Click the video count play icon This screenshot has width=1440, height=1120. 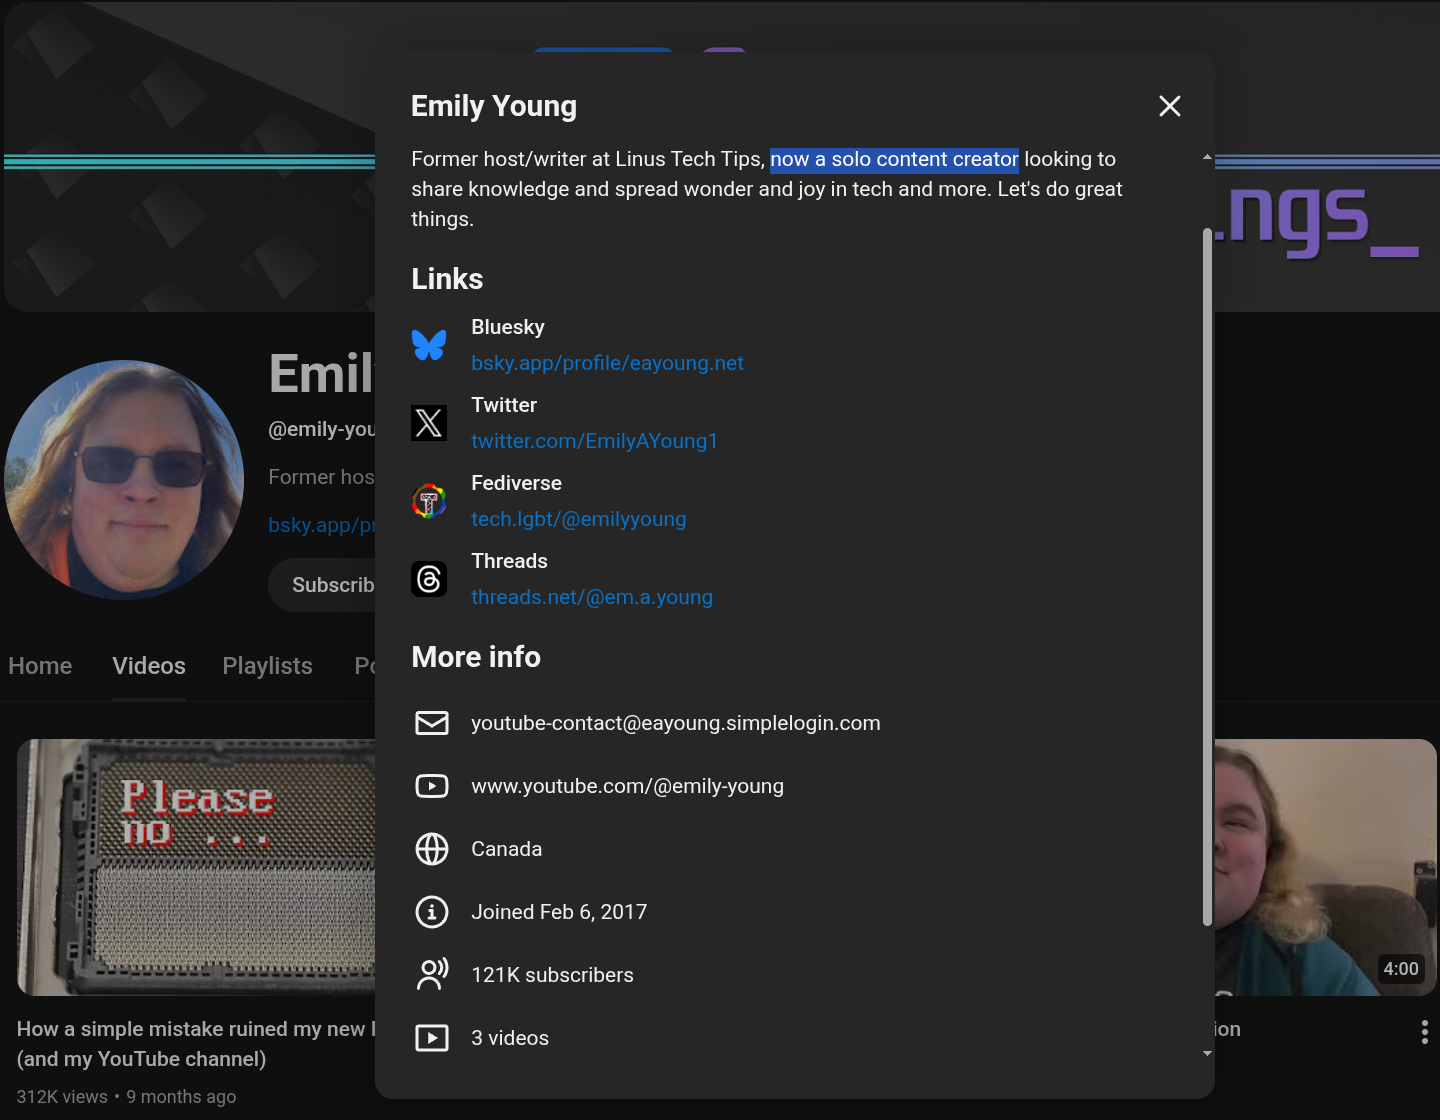point(432,1038)
